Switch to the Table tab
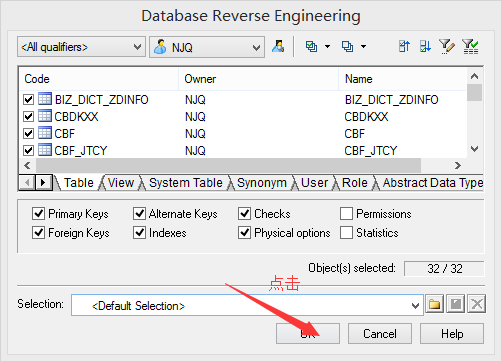Screen dimensions: 502x362 pyautogui.click(x=79, y=183)
